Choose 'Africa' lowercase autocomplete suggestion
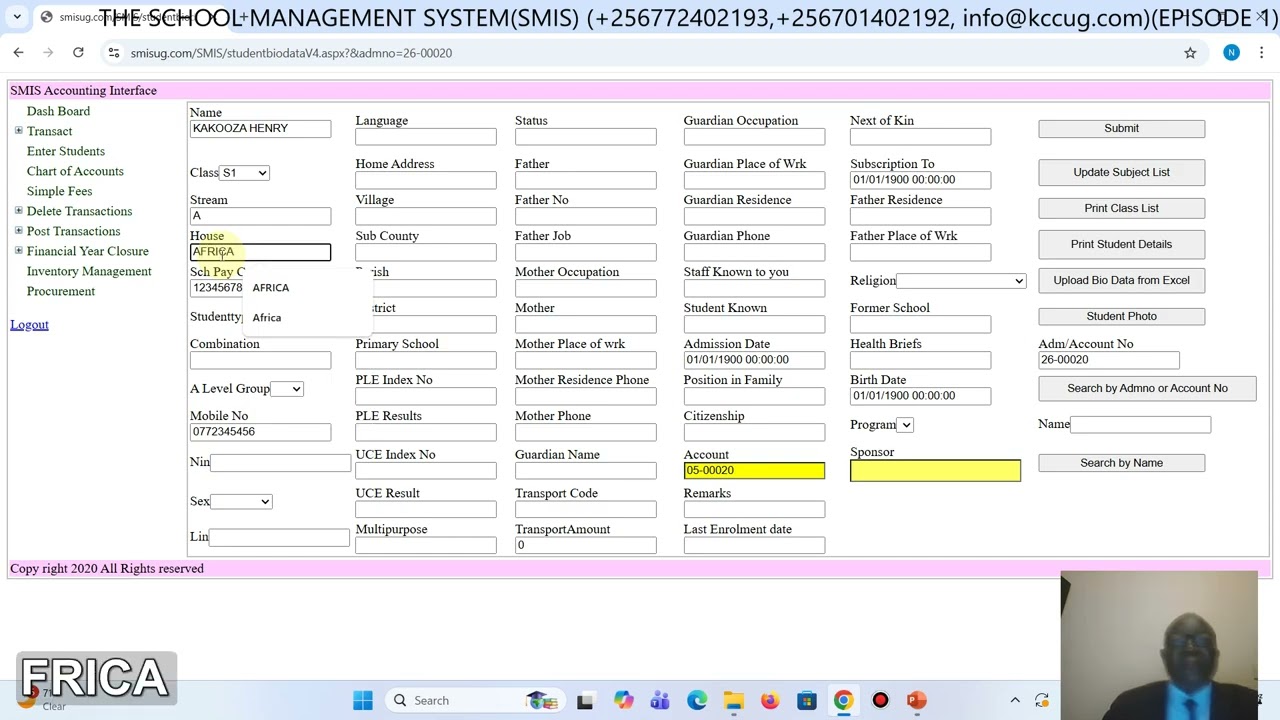This screenshot has width=1280, height=720. point(267,317)
